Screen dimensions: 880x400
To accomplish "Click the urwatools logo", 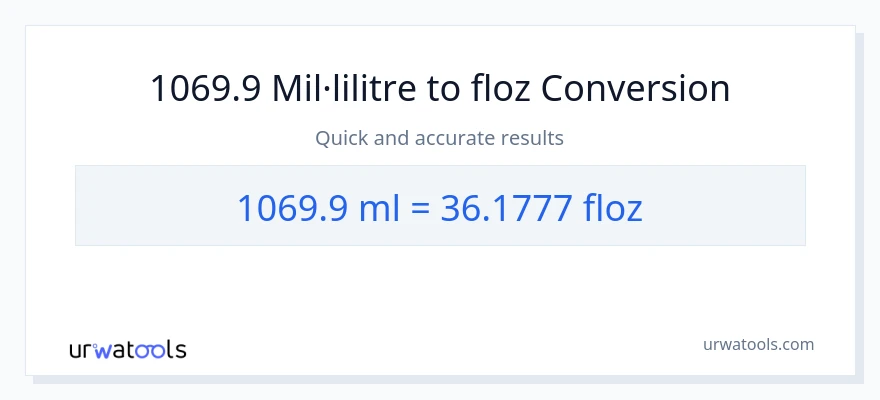I will pyautogui.click(x=127, y=349).
